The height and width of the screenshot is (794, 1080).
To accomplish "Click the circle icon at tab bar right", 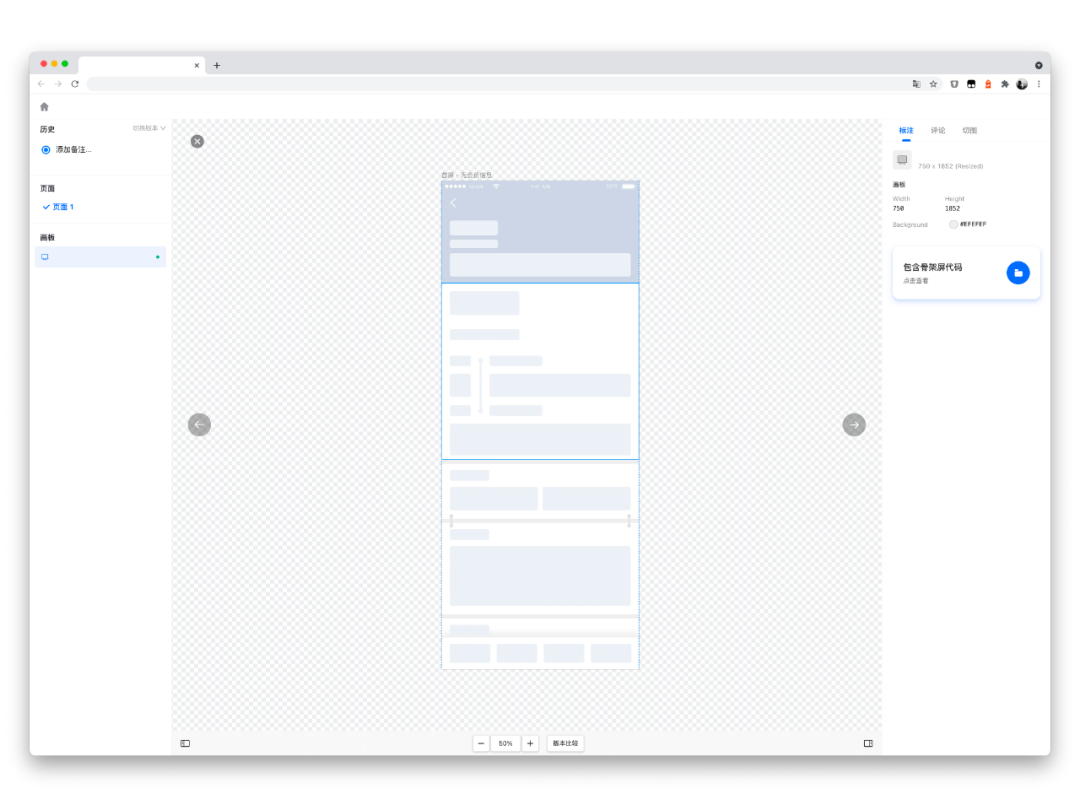I will point(1039,65).
